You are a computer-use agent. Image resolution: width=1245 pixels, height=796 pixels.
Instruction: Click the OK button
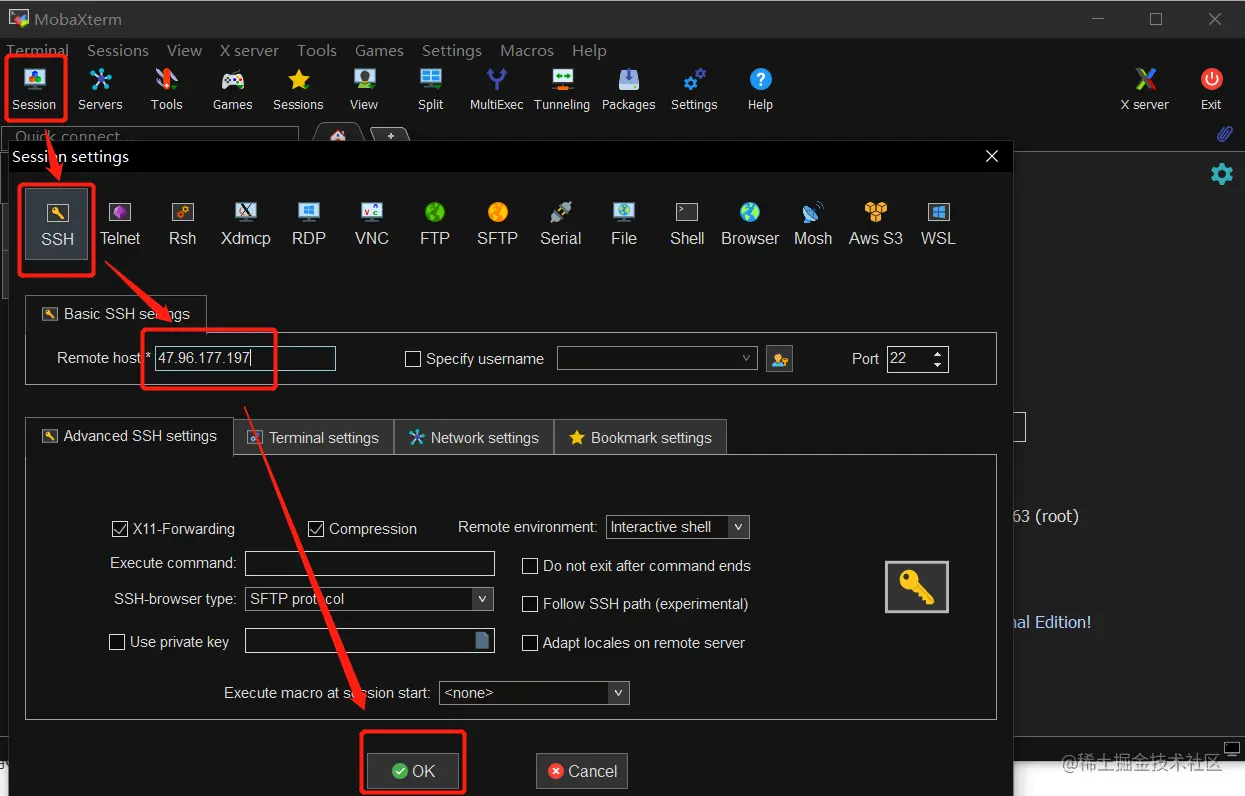click(x=413, y=771)
